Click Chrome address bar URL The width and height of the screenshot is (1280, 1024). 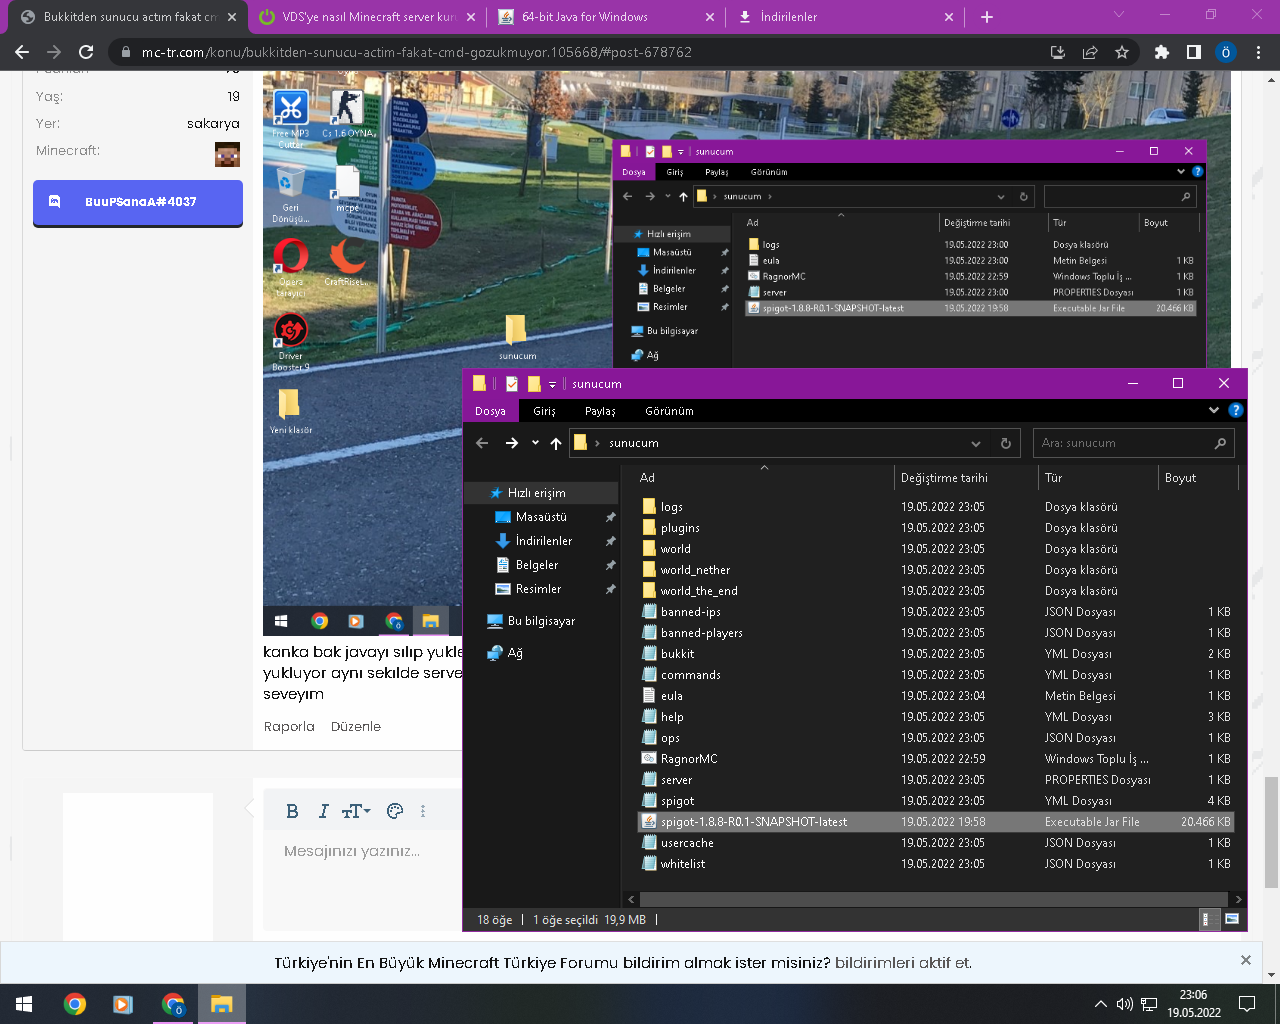[x=417, y=52]
